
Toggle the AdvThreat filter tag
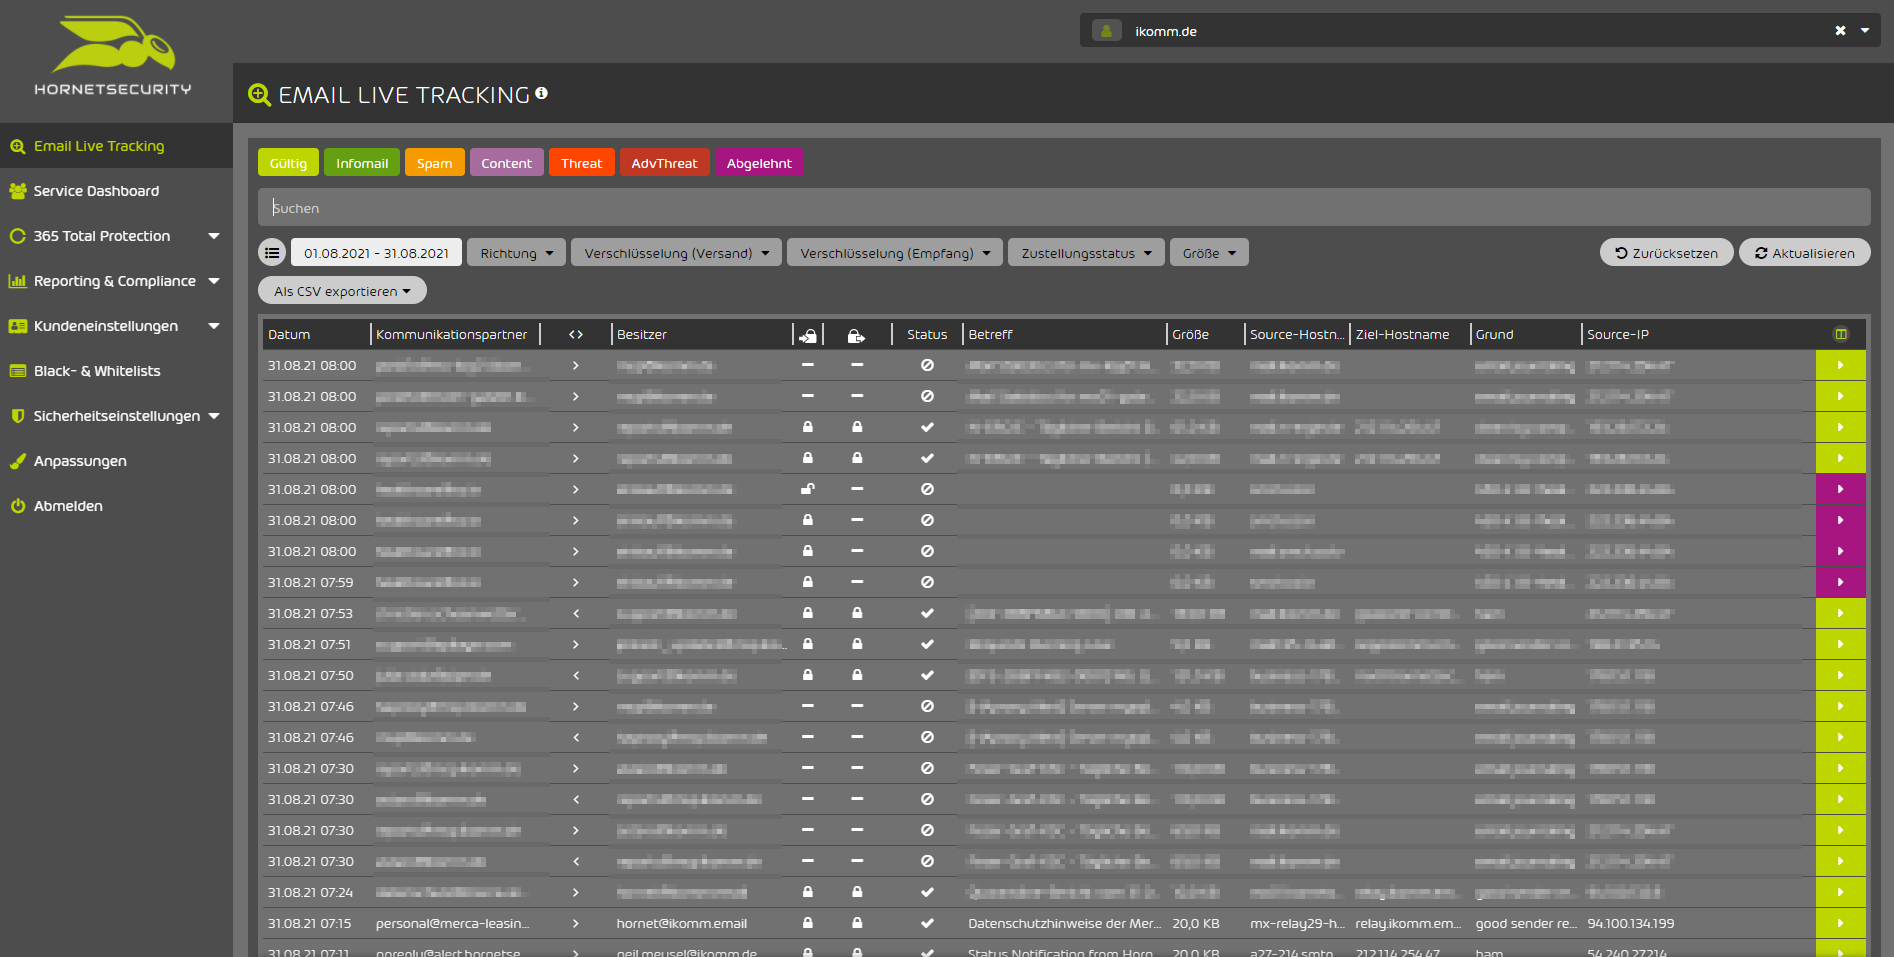pyautogui.click(x=664, y=163)
